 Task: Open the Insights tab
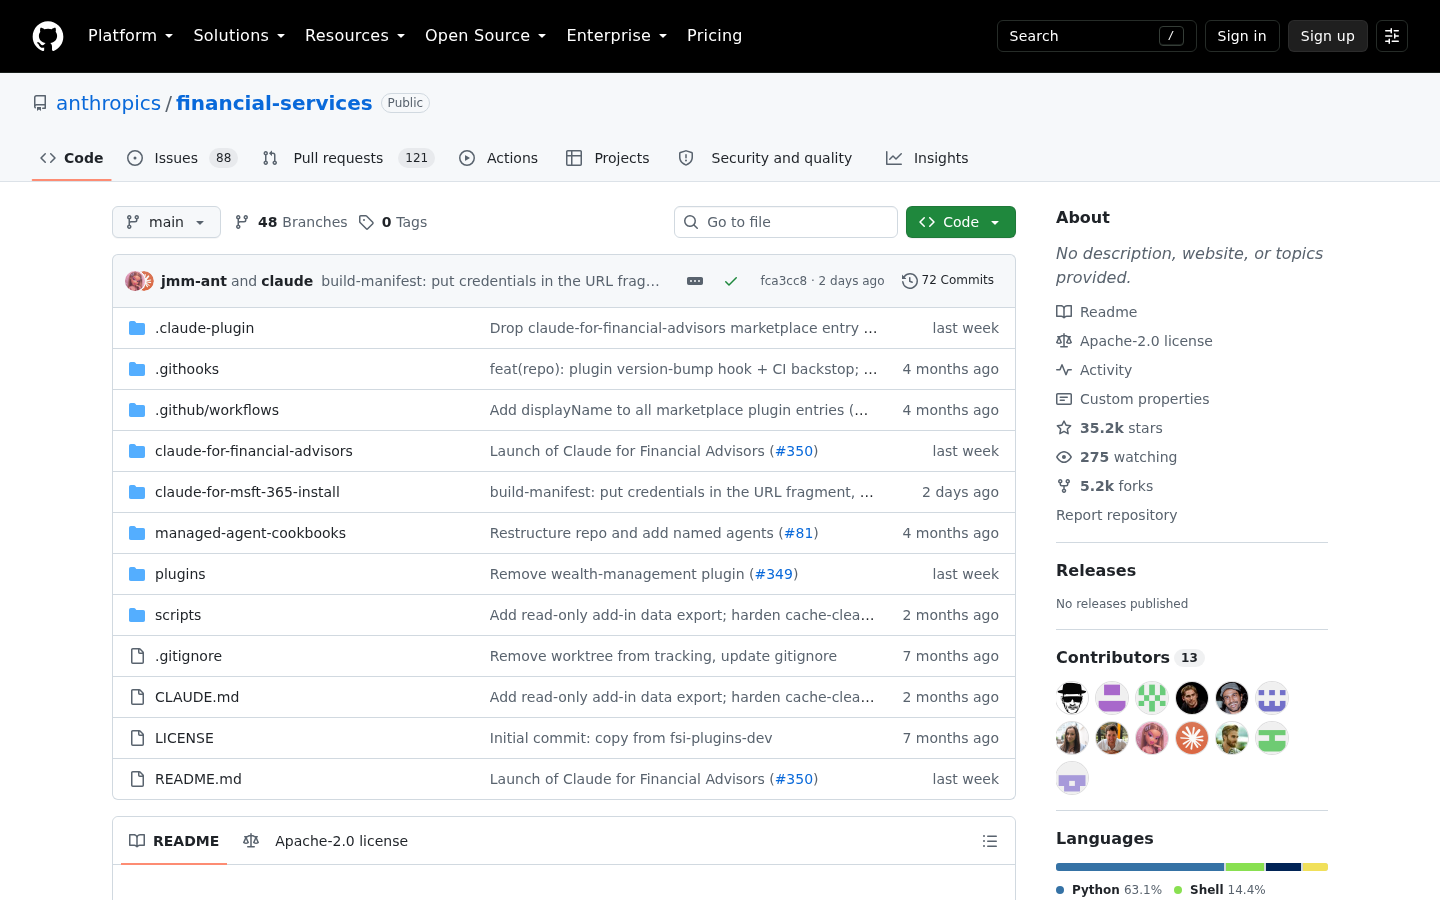pyautogui.click(x=927, y=158)
